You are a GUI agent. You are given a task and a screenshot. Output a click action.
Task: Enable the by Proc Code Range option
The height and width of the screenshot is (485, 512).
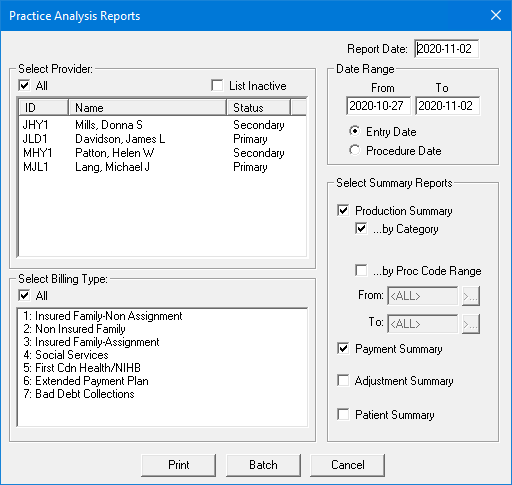[x=361, y=270]
